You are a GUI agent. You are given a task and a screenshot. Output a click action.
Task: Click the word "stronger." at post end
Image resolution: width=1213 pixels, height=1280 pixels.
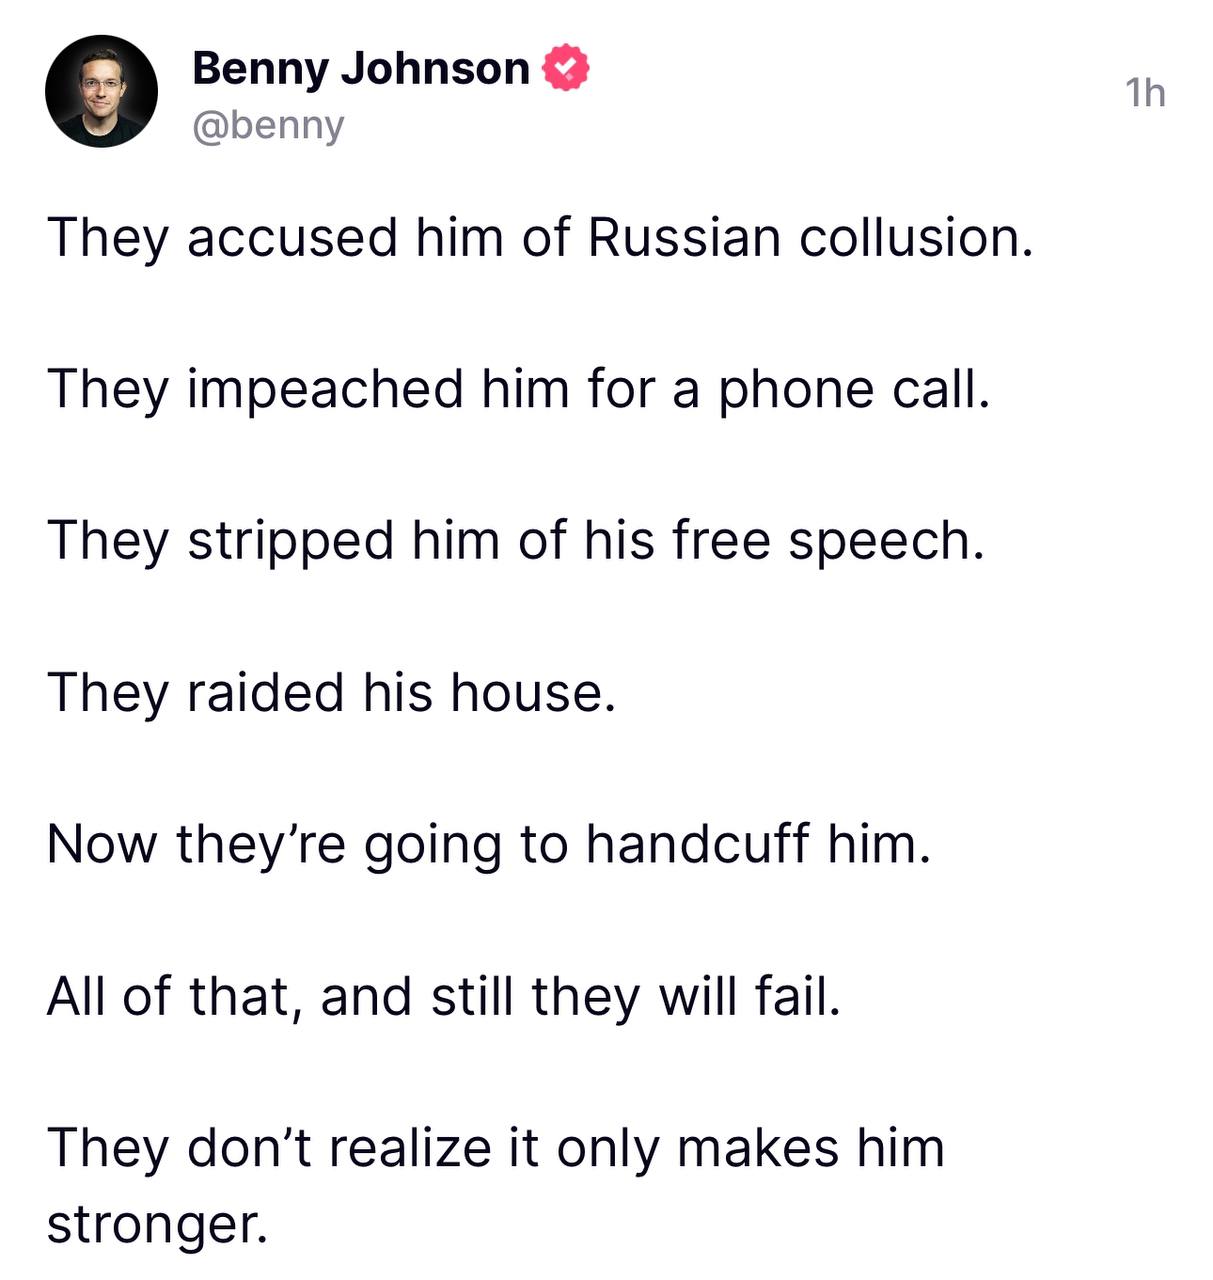pyautogui.click(x=158, y=1222)
